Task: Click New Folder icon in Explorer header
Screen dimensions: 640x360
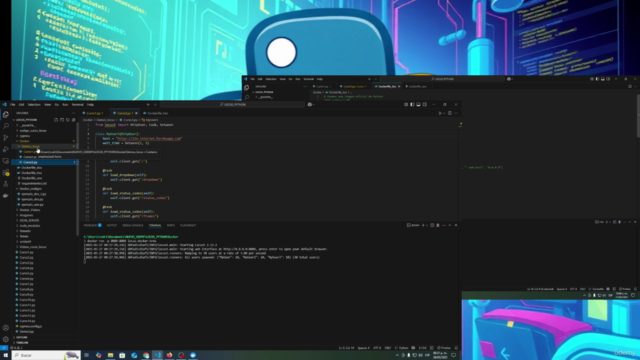Action: pyautogui.click(x=62, y=120)
